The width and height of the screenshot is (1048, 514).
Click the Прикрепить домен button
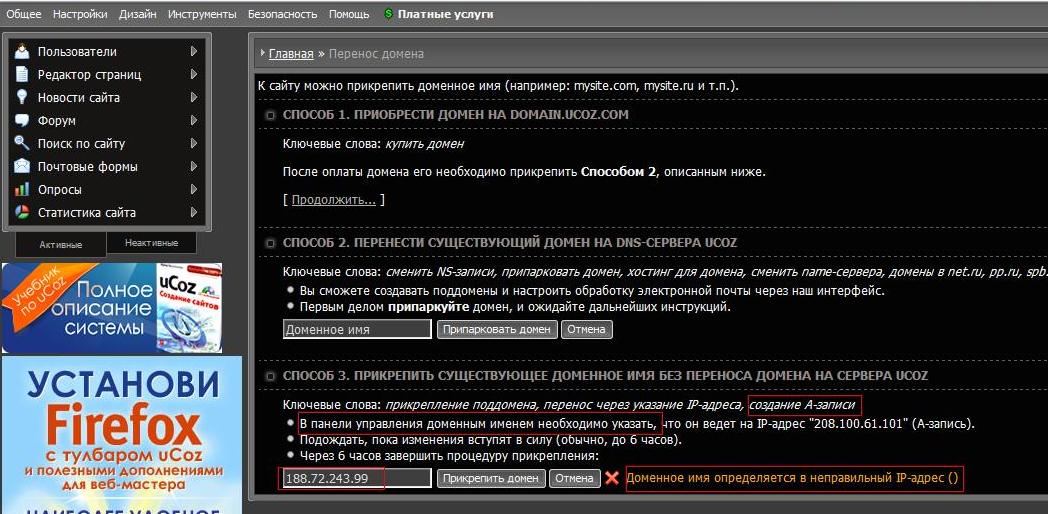[x=491, y=478]
